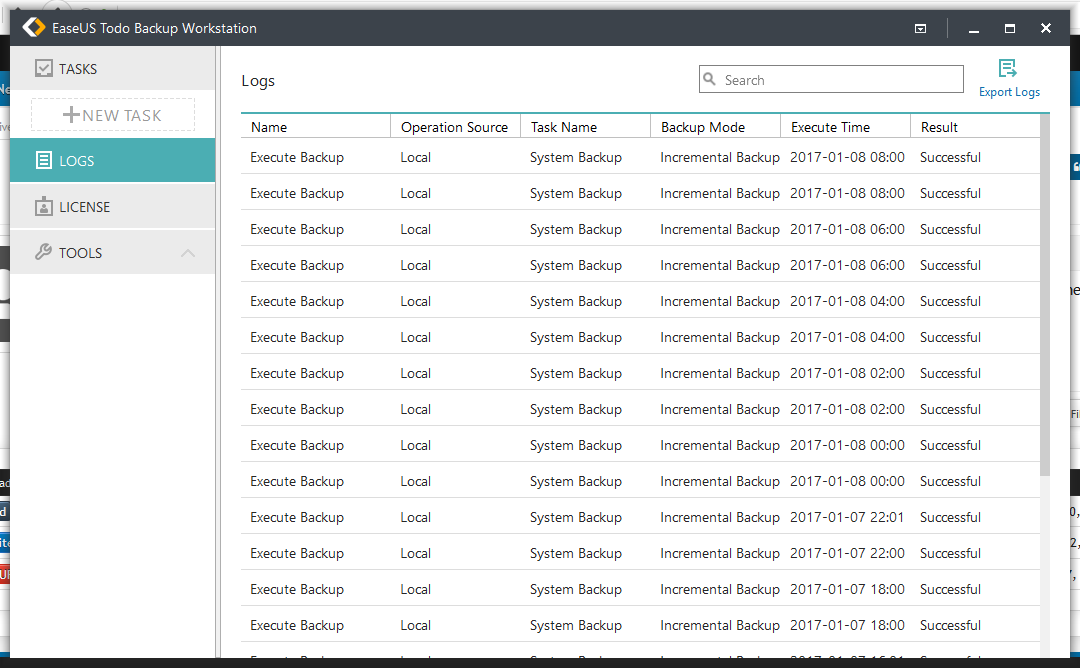This screenshot has height=668, width=1080.
Task: Select the 2017-01-07 22:01 log entry
Action: point(640,517)
